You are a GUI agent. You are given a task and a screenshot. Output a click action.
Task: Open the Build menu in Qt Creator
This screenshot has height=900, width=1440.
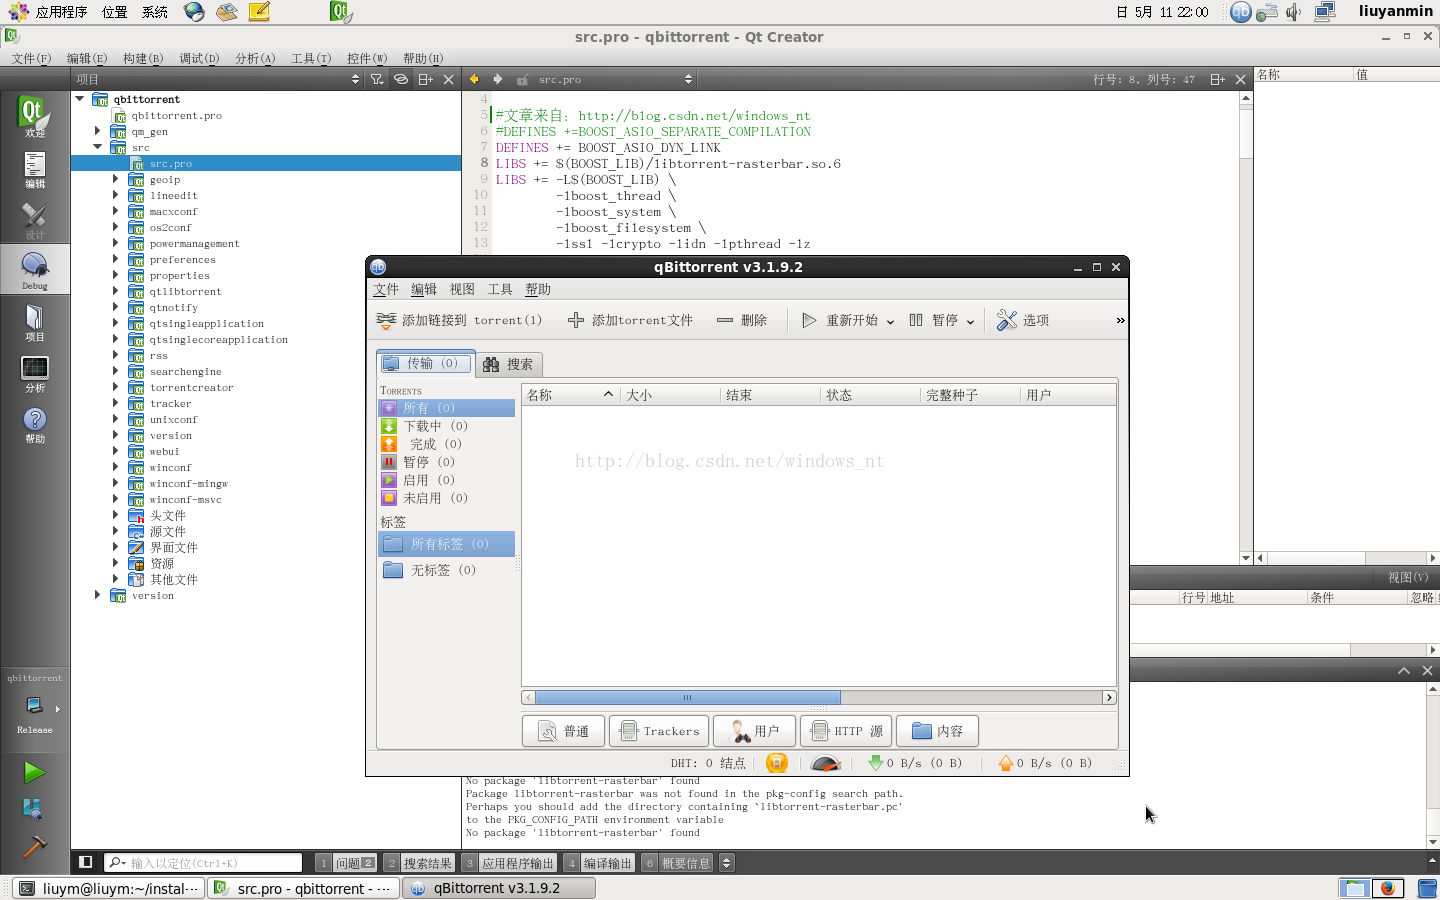pos(142,58)
